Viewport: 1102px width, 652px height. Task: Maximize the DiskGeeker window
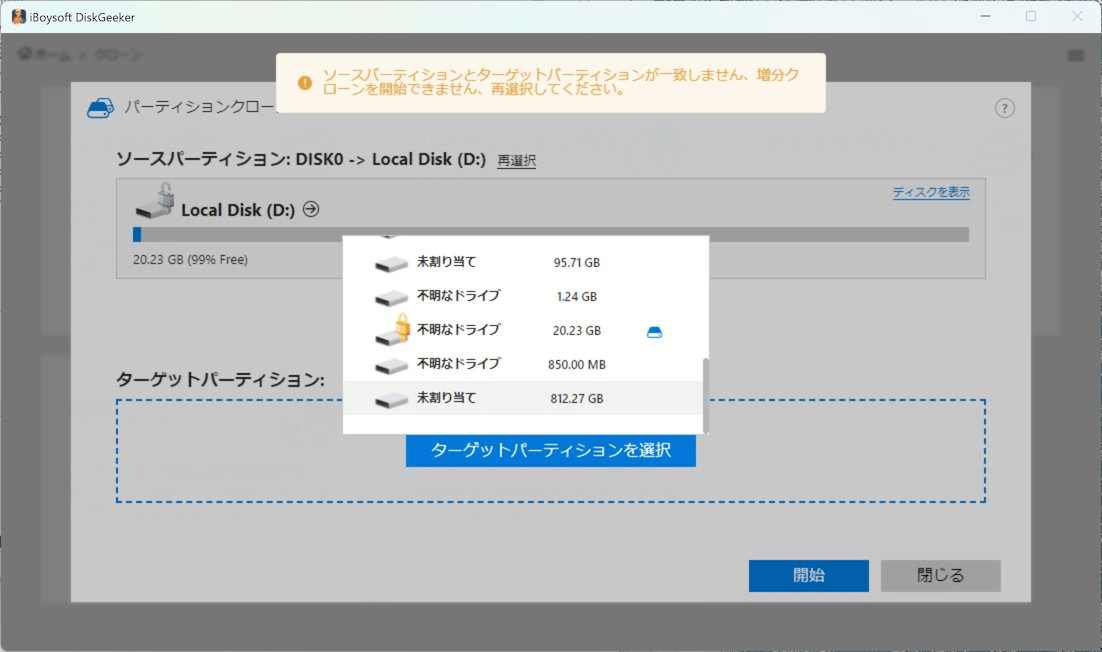pyautogui.click(x=1031, y=16)
